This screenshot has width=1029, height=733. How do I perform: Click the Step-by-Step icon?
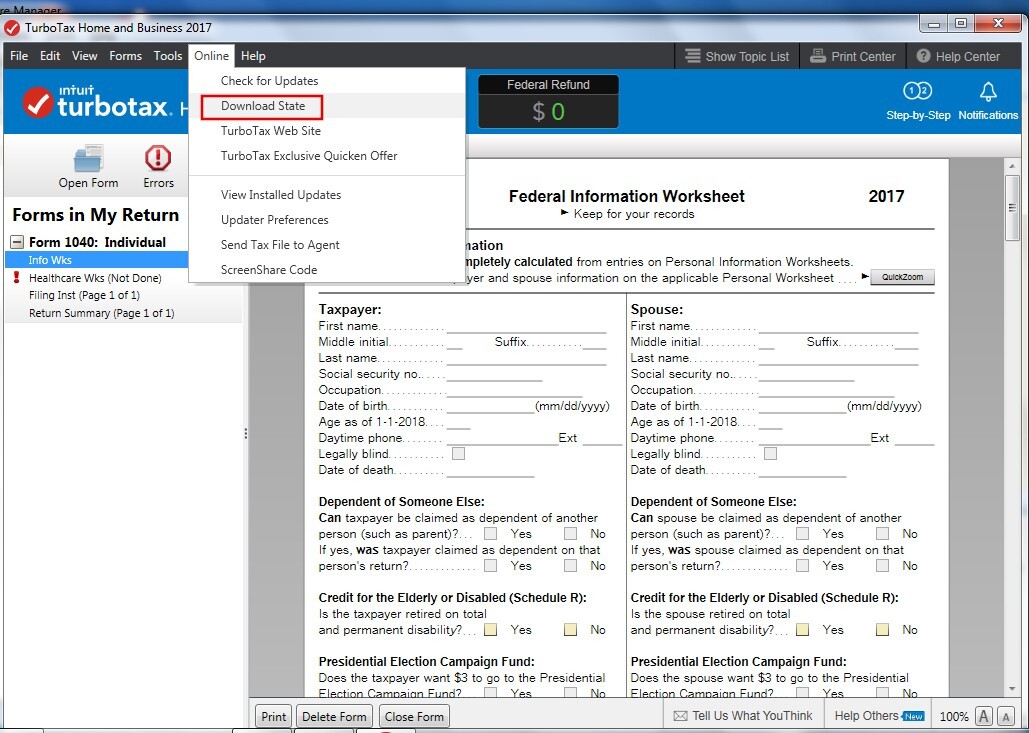(917, 91)
